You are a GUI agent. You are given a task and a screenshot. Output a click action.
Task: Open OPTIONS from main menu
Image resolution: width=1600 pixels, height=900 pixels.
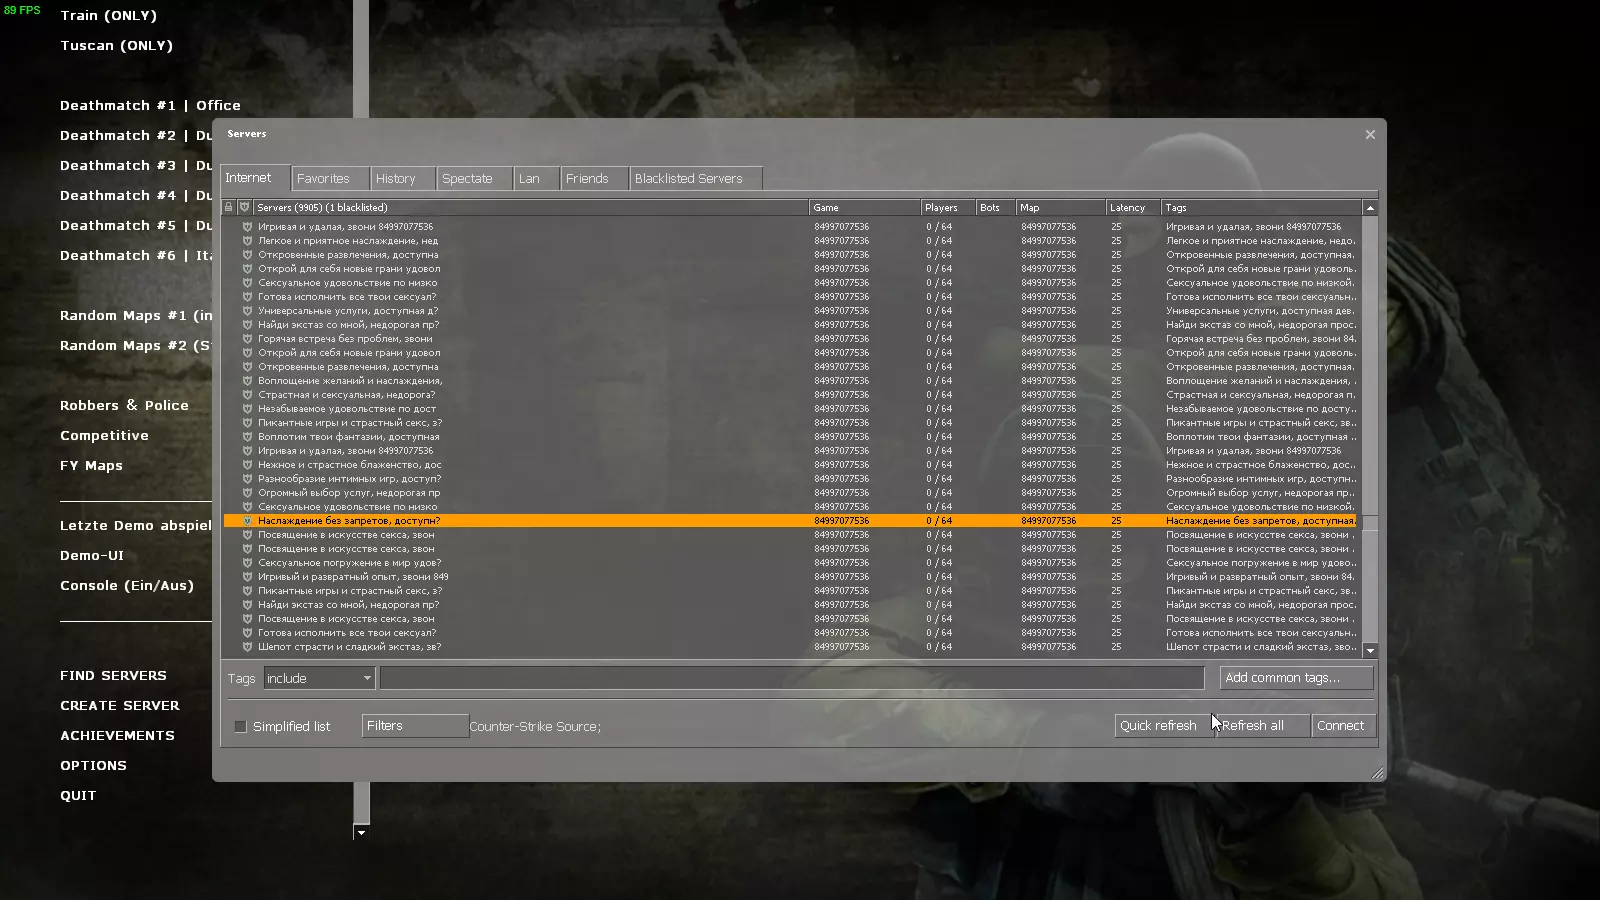93,766
